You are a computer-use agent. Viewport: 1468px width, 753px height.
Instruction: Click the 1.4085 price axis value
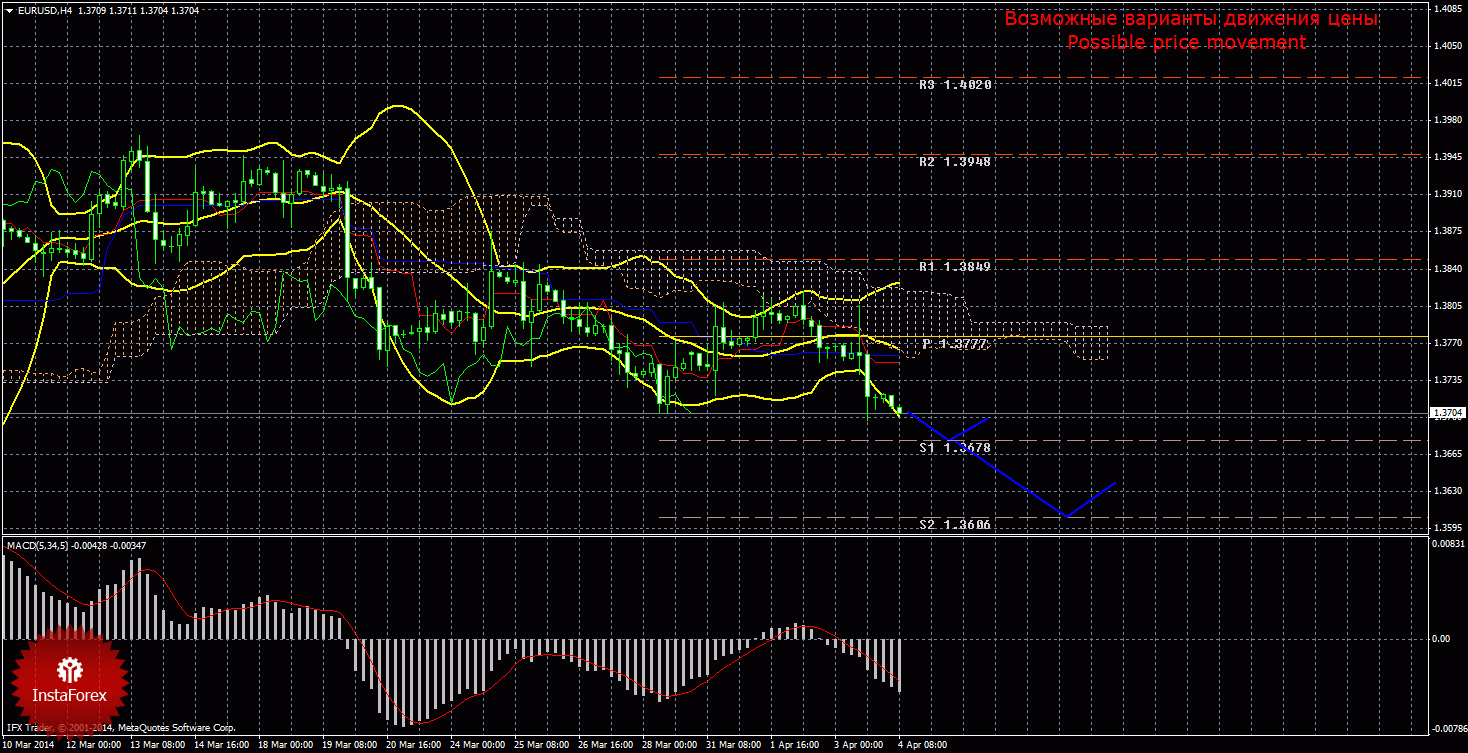[1447, 9]
